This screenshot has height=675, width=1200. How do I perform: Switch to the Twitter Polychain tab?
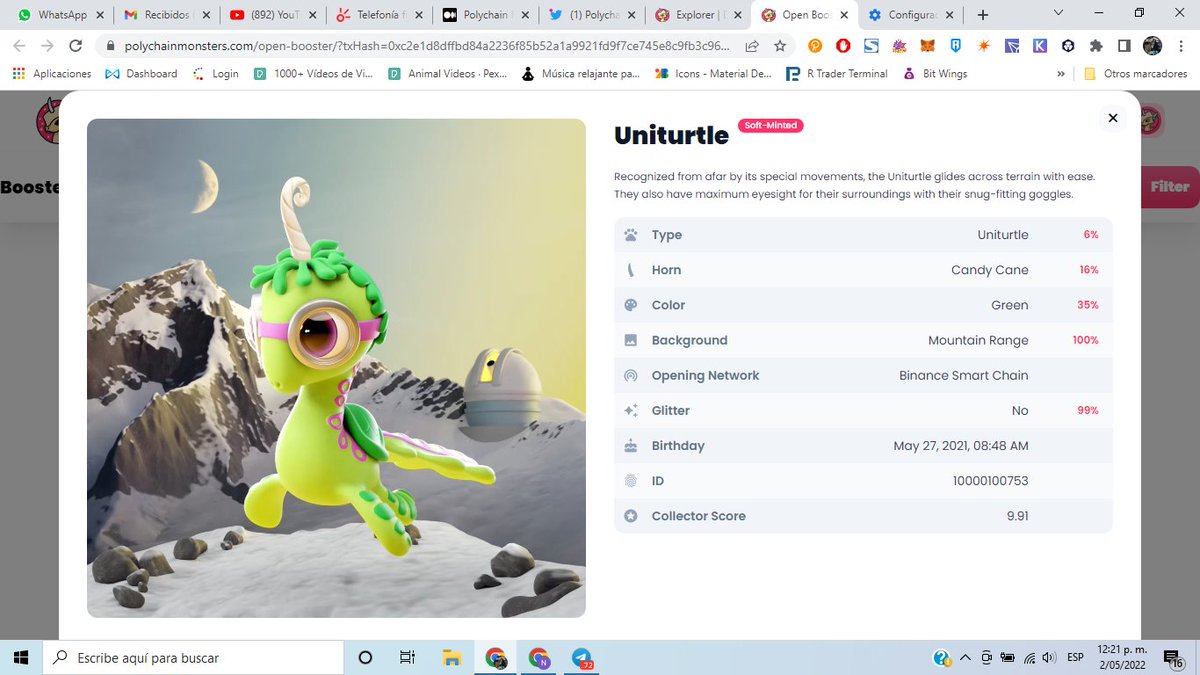click(591, 15)
